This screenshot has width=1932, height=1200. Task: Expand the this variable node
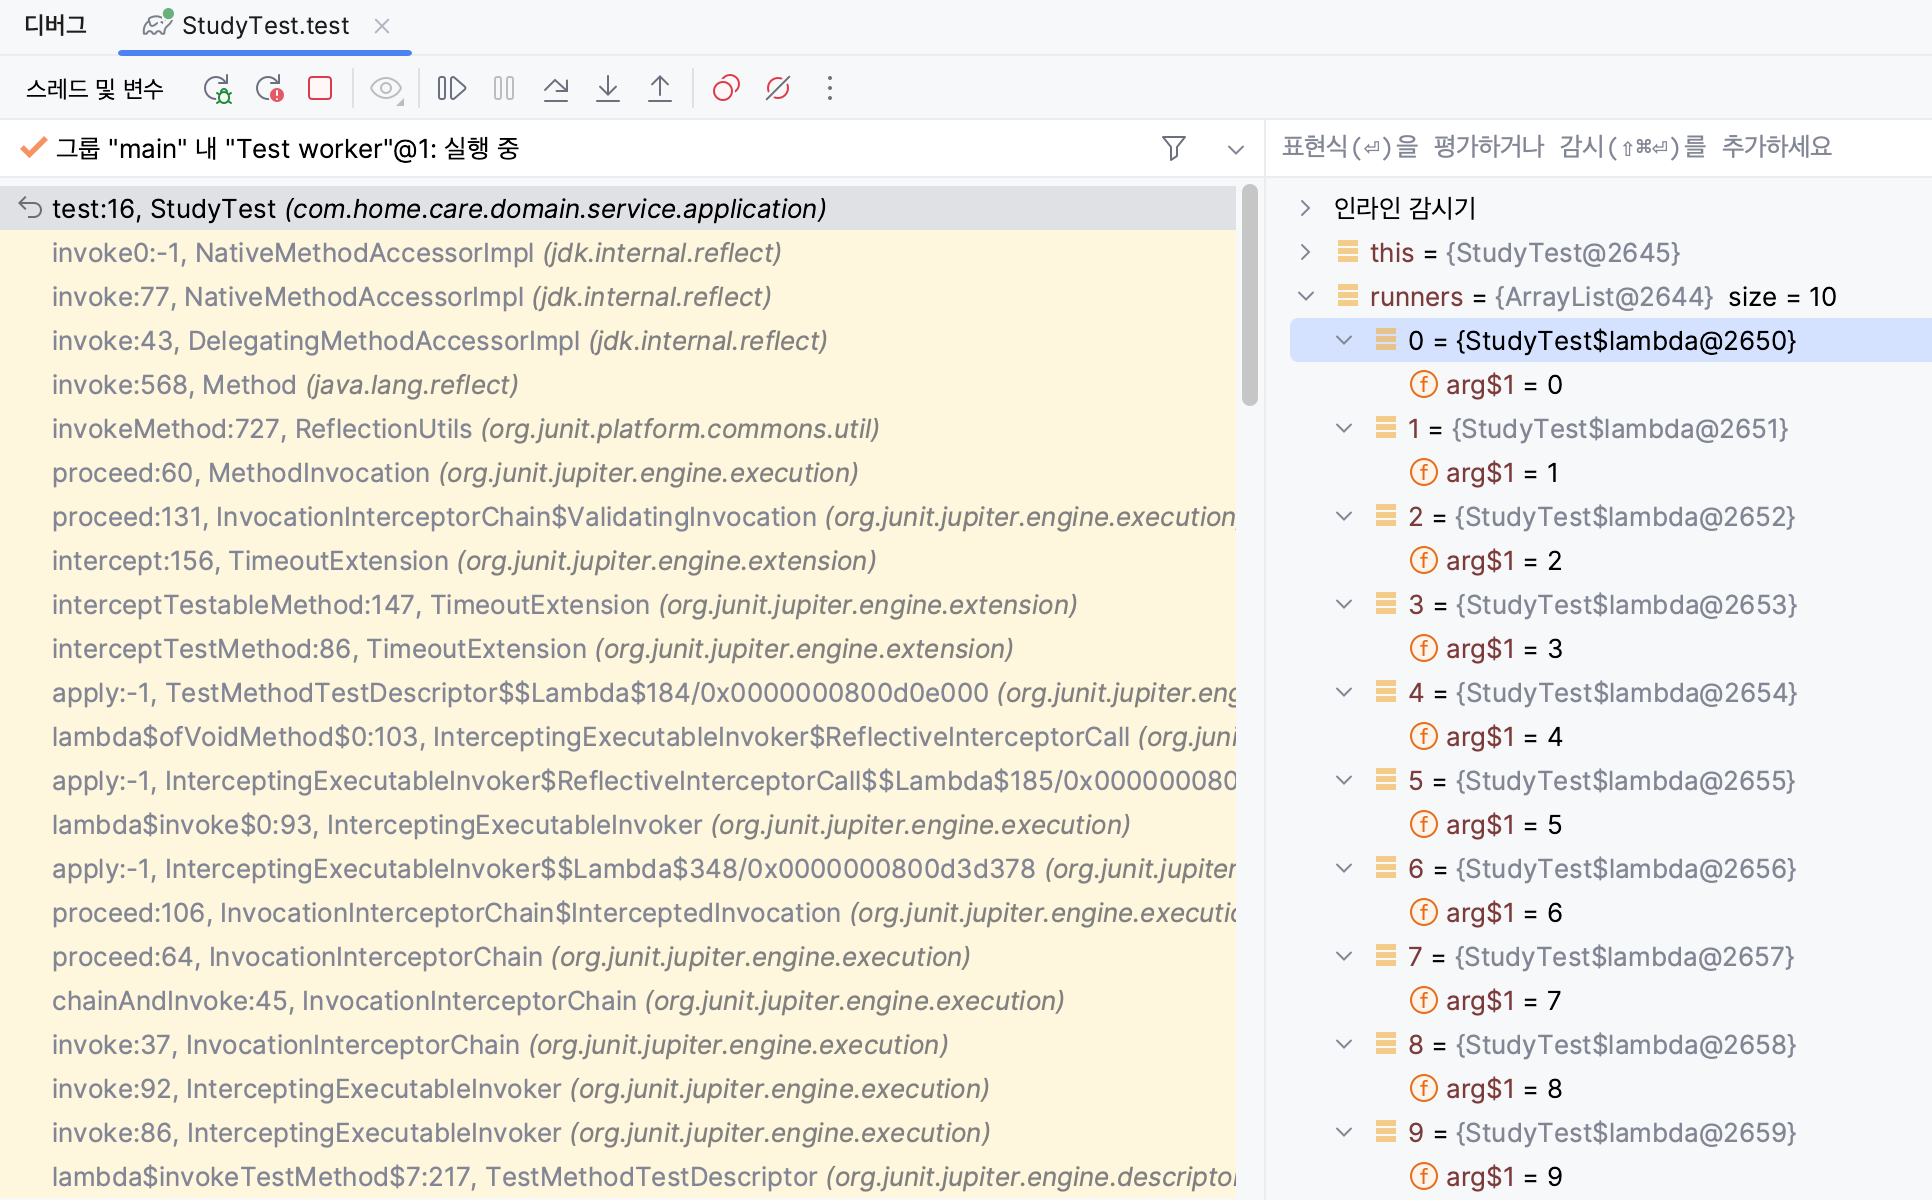click(x=1305, y=252)
